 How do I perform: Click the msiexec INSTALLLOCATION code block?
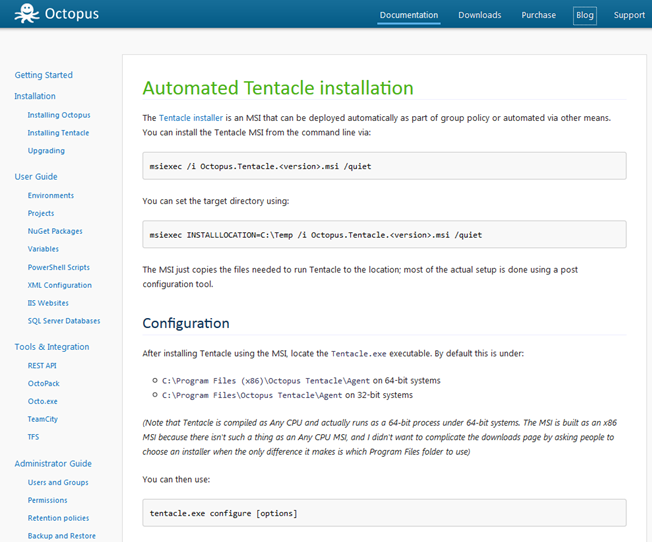click(x=384, y=235)
